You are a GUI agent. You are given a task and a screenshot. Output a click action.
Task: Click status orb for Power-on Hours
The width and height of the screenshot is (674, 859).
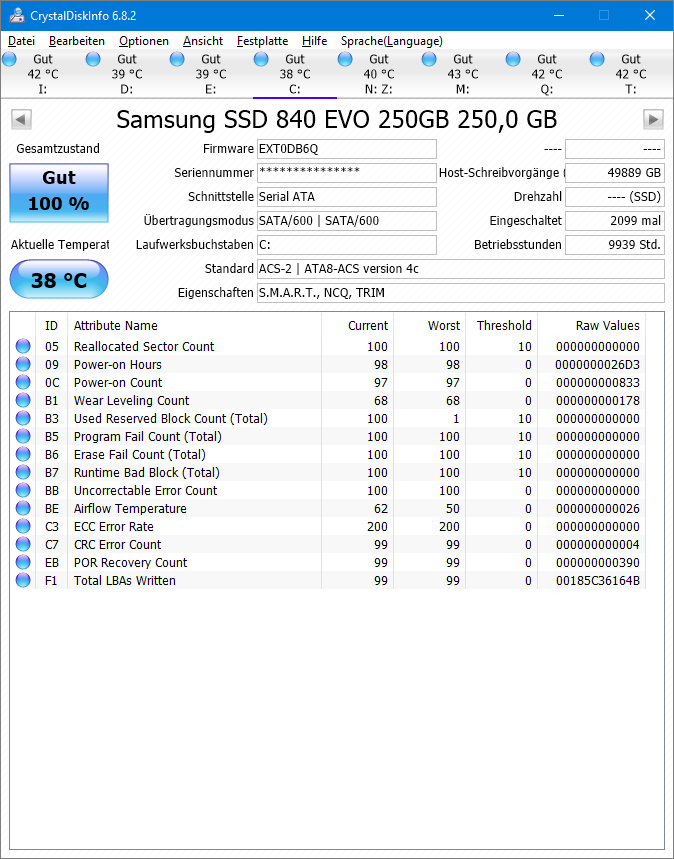click(x=23, y=364)
